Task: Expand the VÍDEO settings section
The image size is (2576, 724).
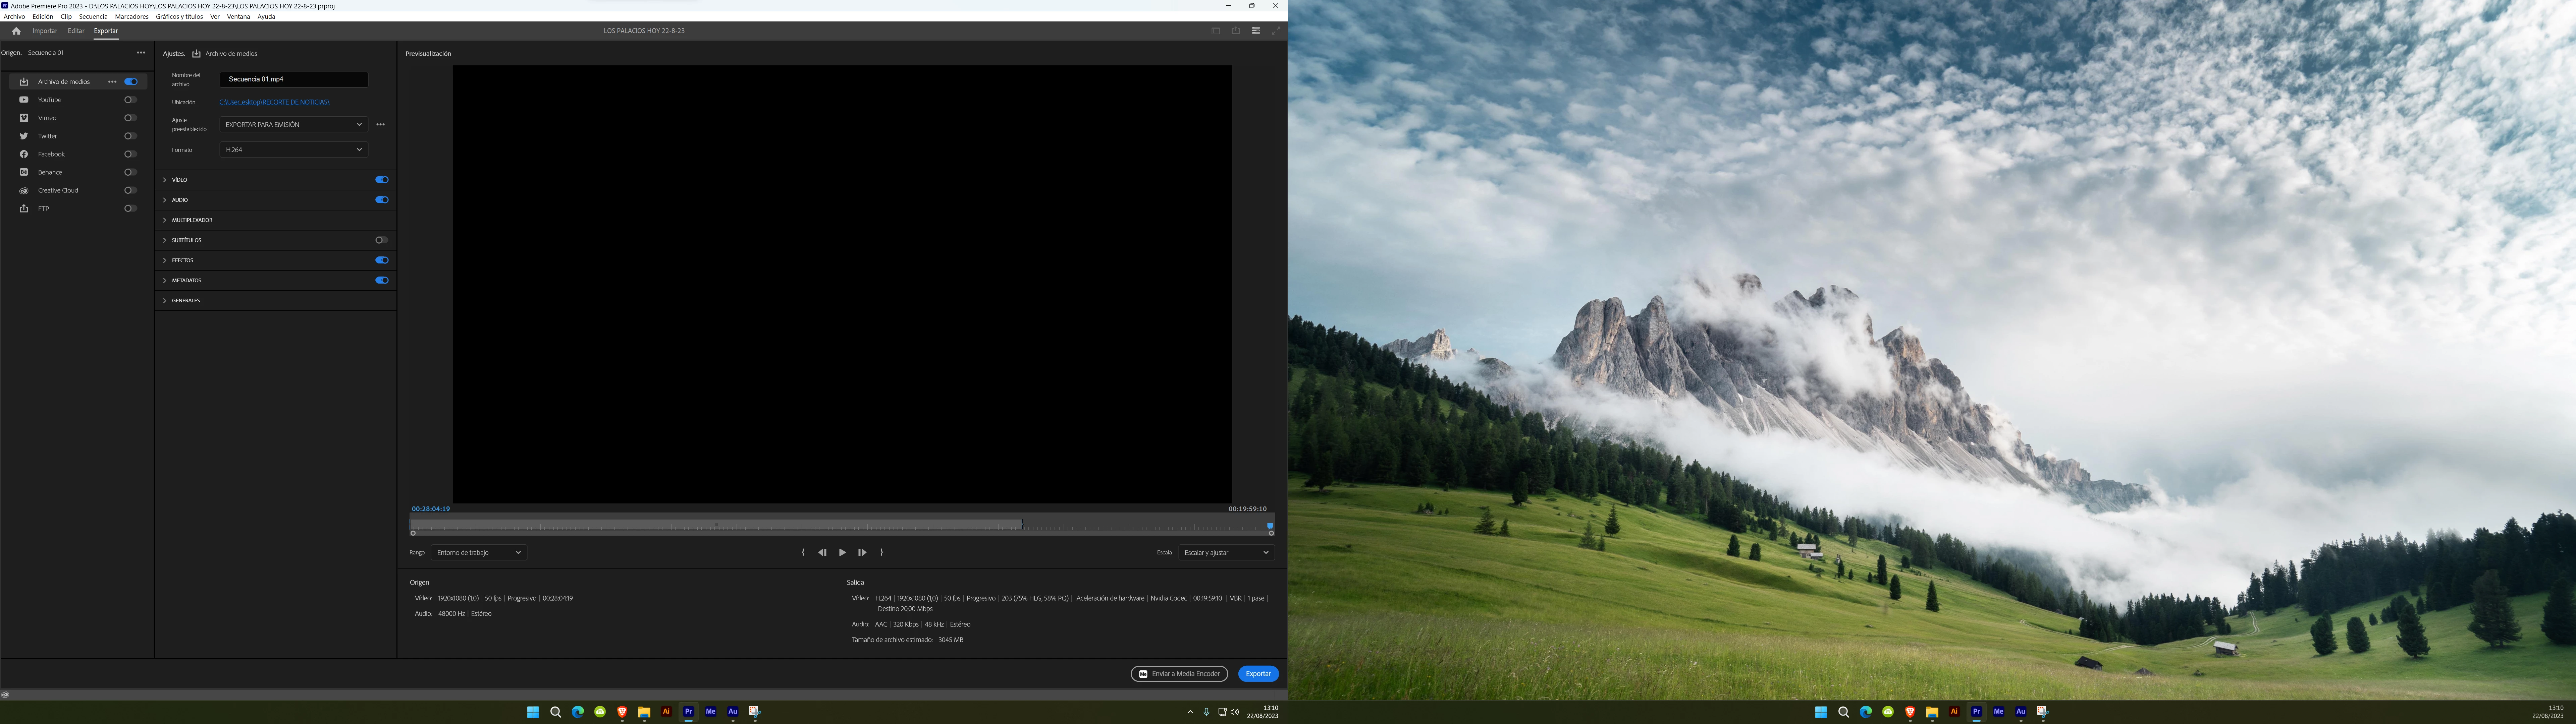Action: tap(180, 180)
